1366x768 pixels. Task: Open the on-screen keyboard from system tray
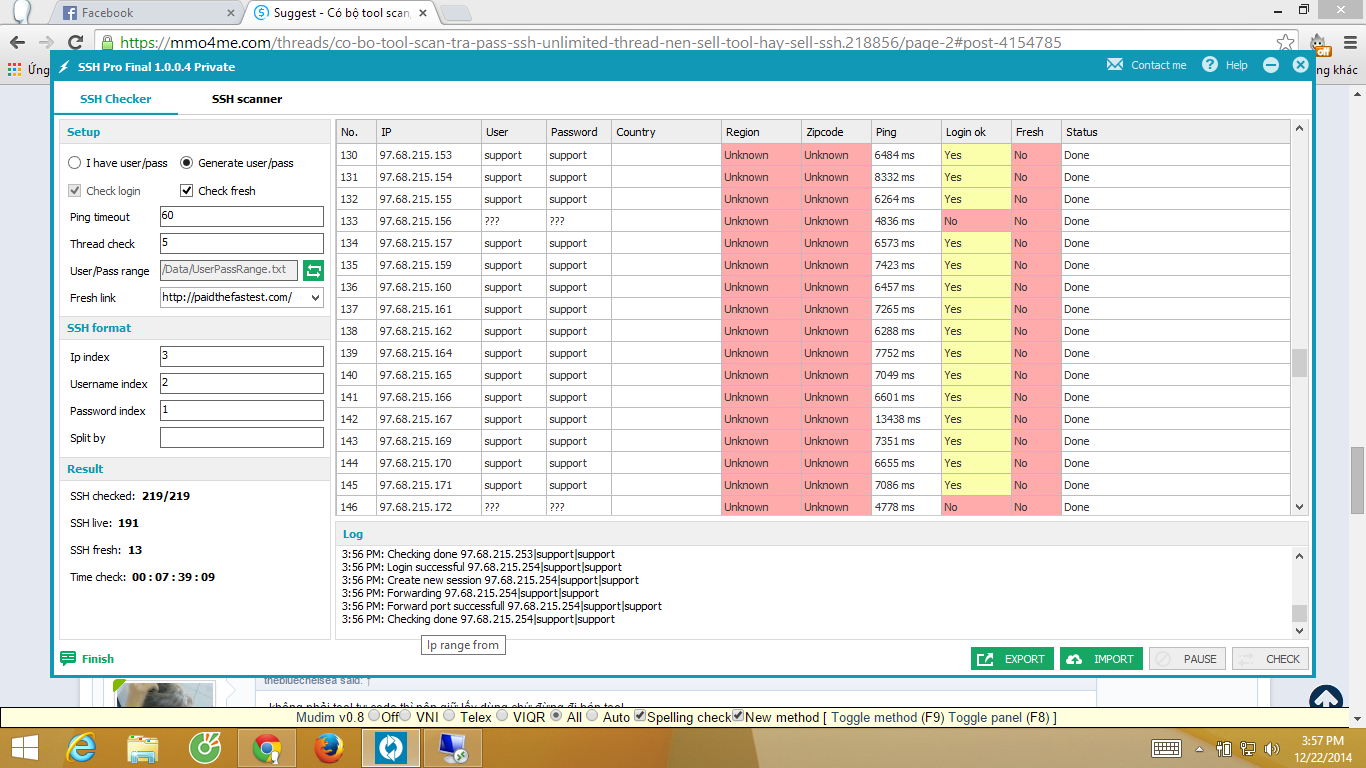[1166, 747]
